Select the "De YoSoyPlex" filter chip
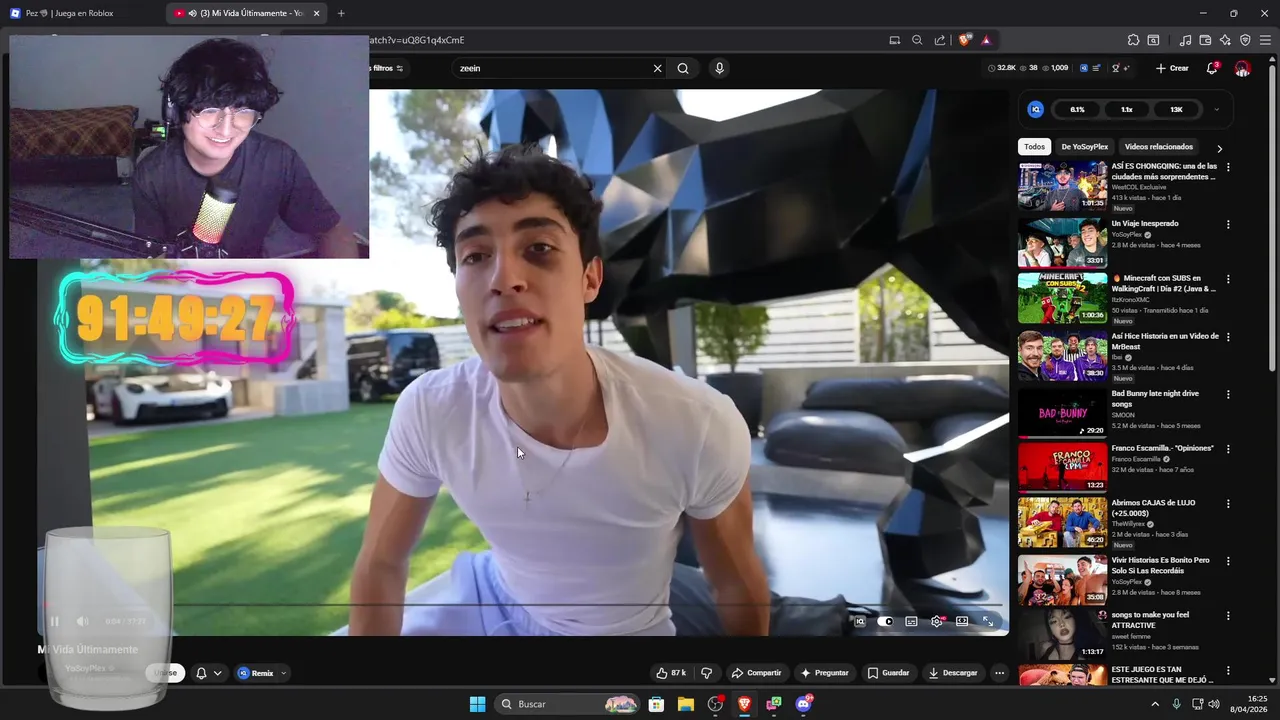The width and height of the screenshot is (1280, 720). pyautogui.click(x=1084, y=146)
